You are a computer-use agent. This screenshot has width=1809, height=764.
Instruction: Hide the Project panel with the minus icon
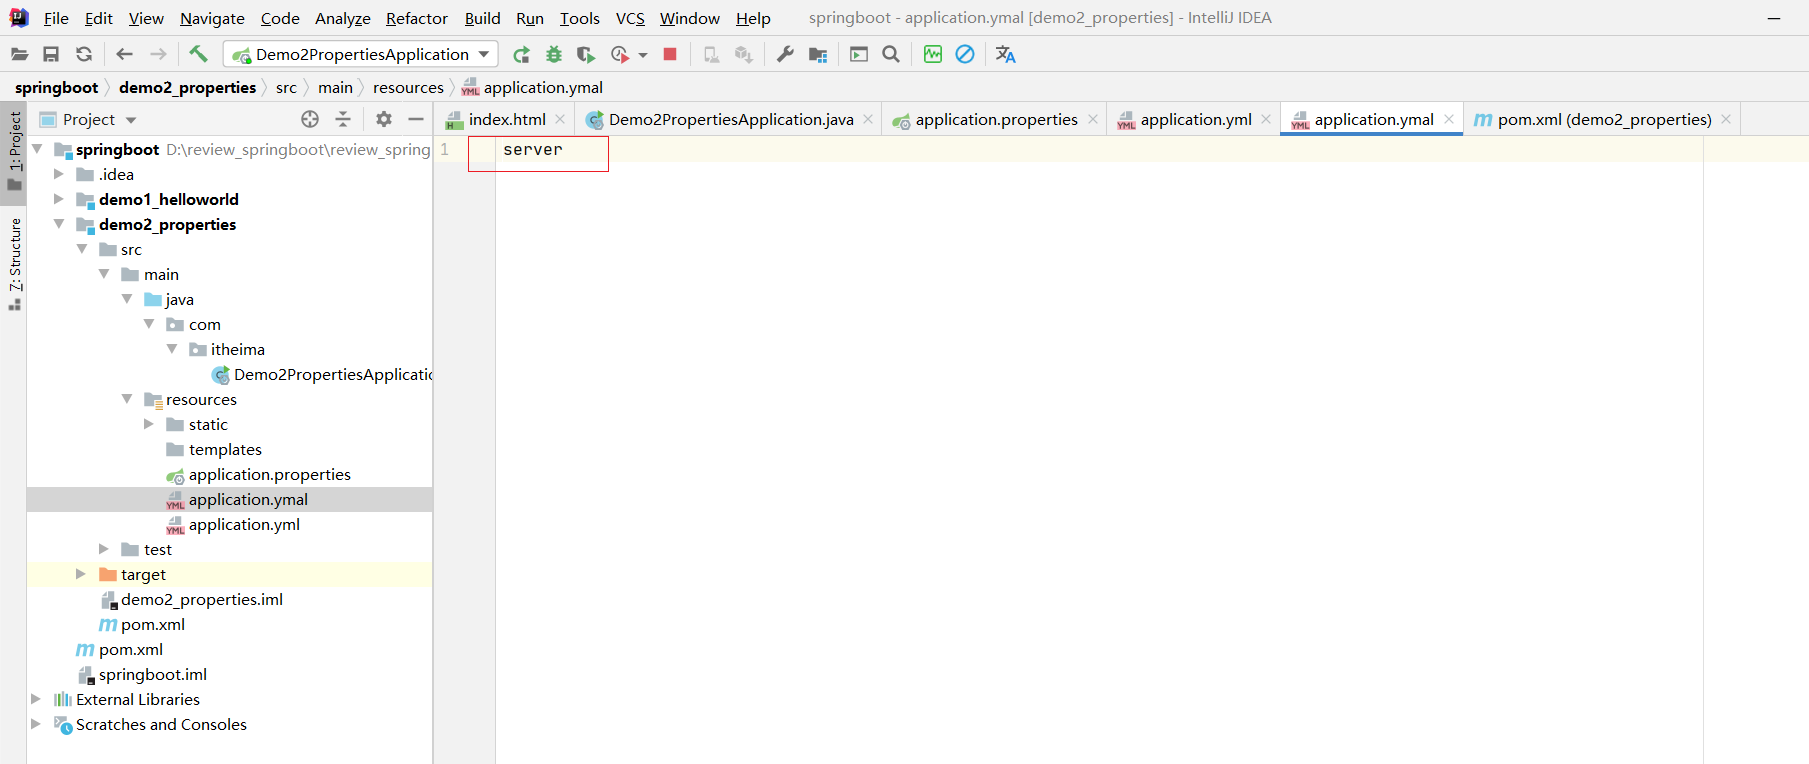[x=416, y=120]
